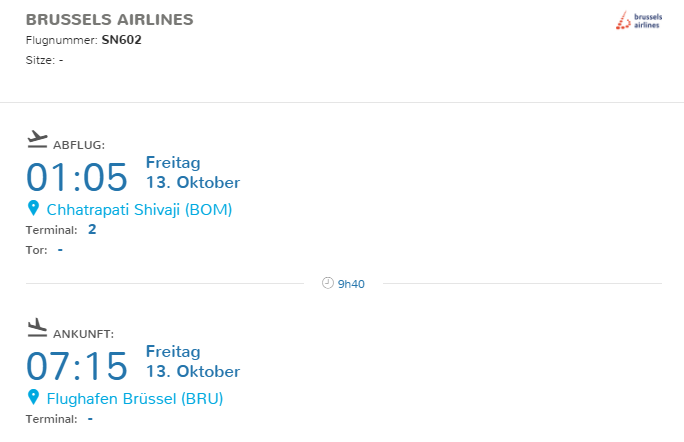684x442 pixels.
Task: Click the arrival time 07:15
Action: point(77,366)
